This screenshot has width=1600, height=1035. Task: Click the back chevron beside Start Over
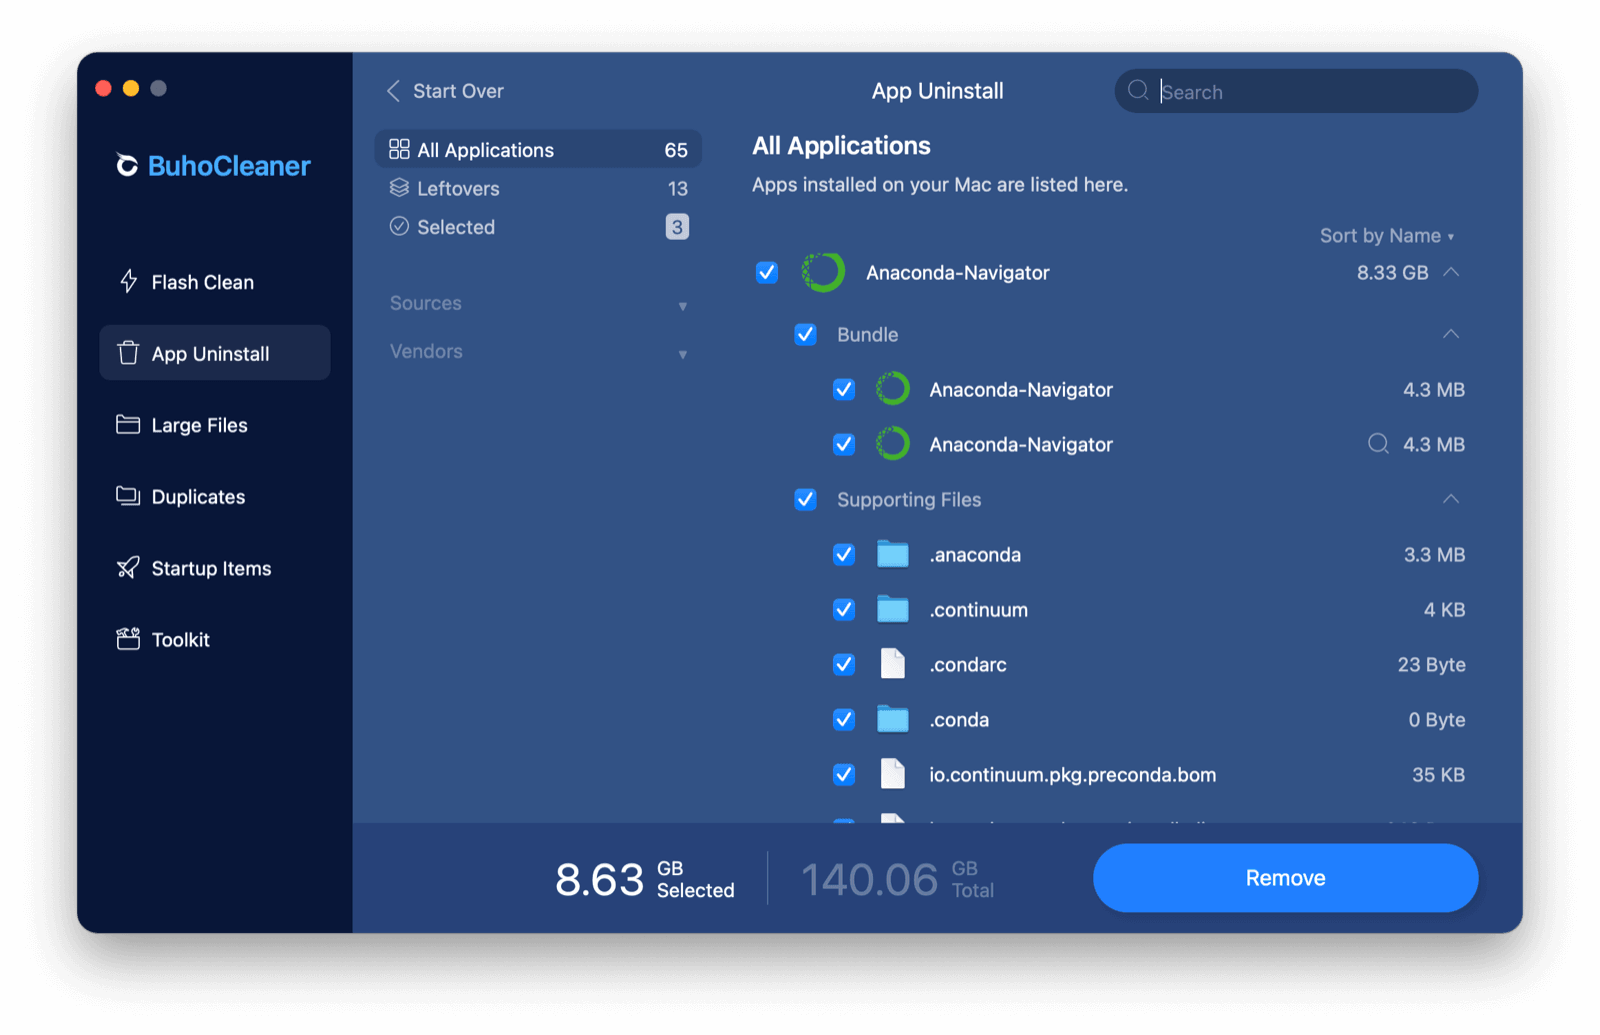pos(393,91)
